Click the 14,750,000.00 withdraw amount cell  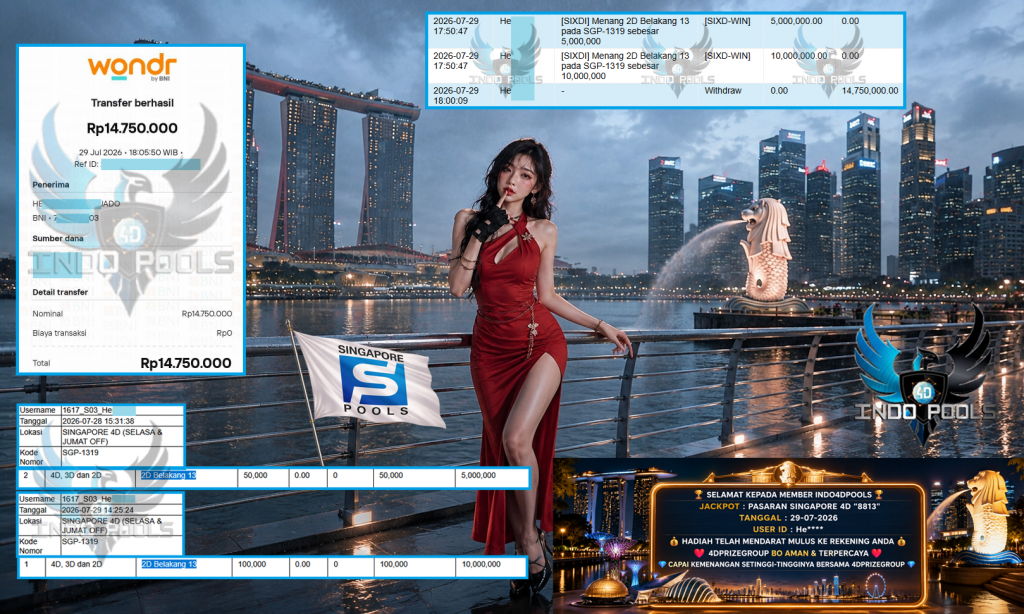tap(870, 91)
